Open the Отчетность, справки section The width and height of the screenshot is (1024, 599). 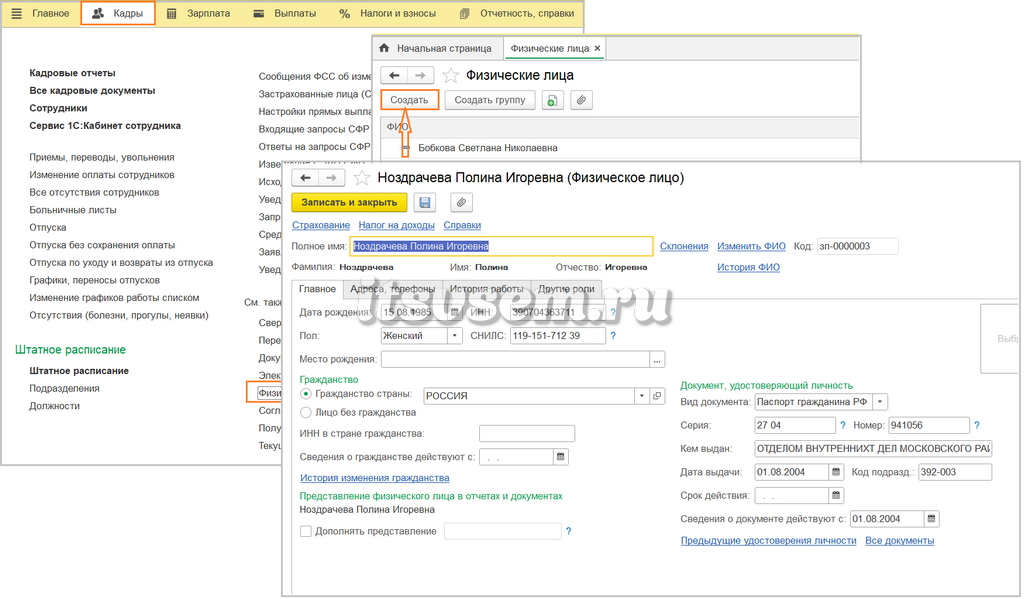tap(517, 13)
